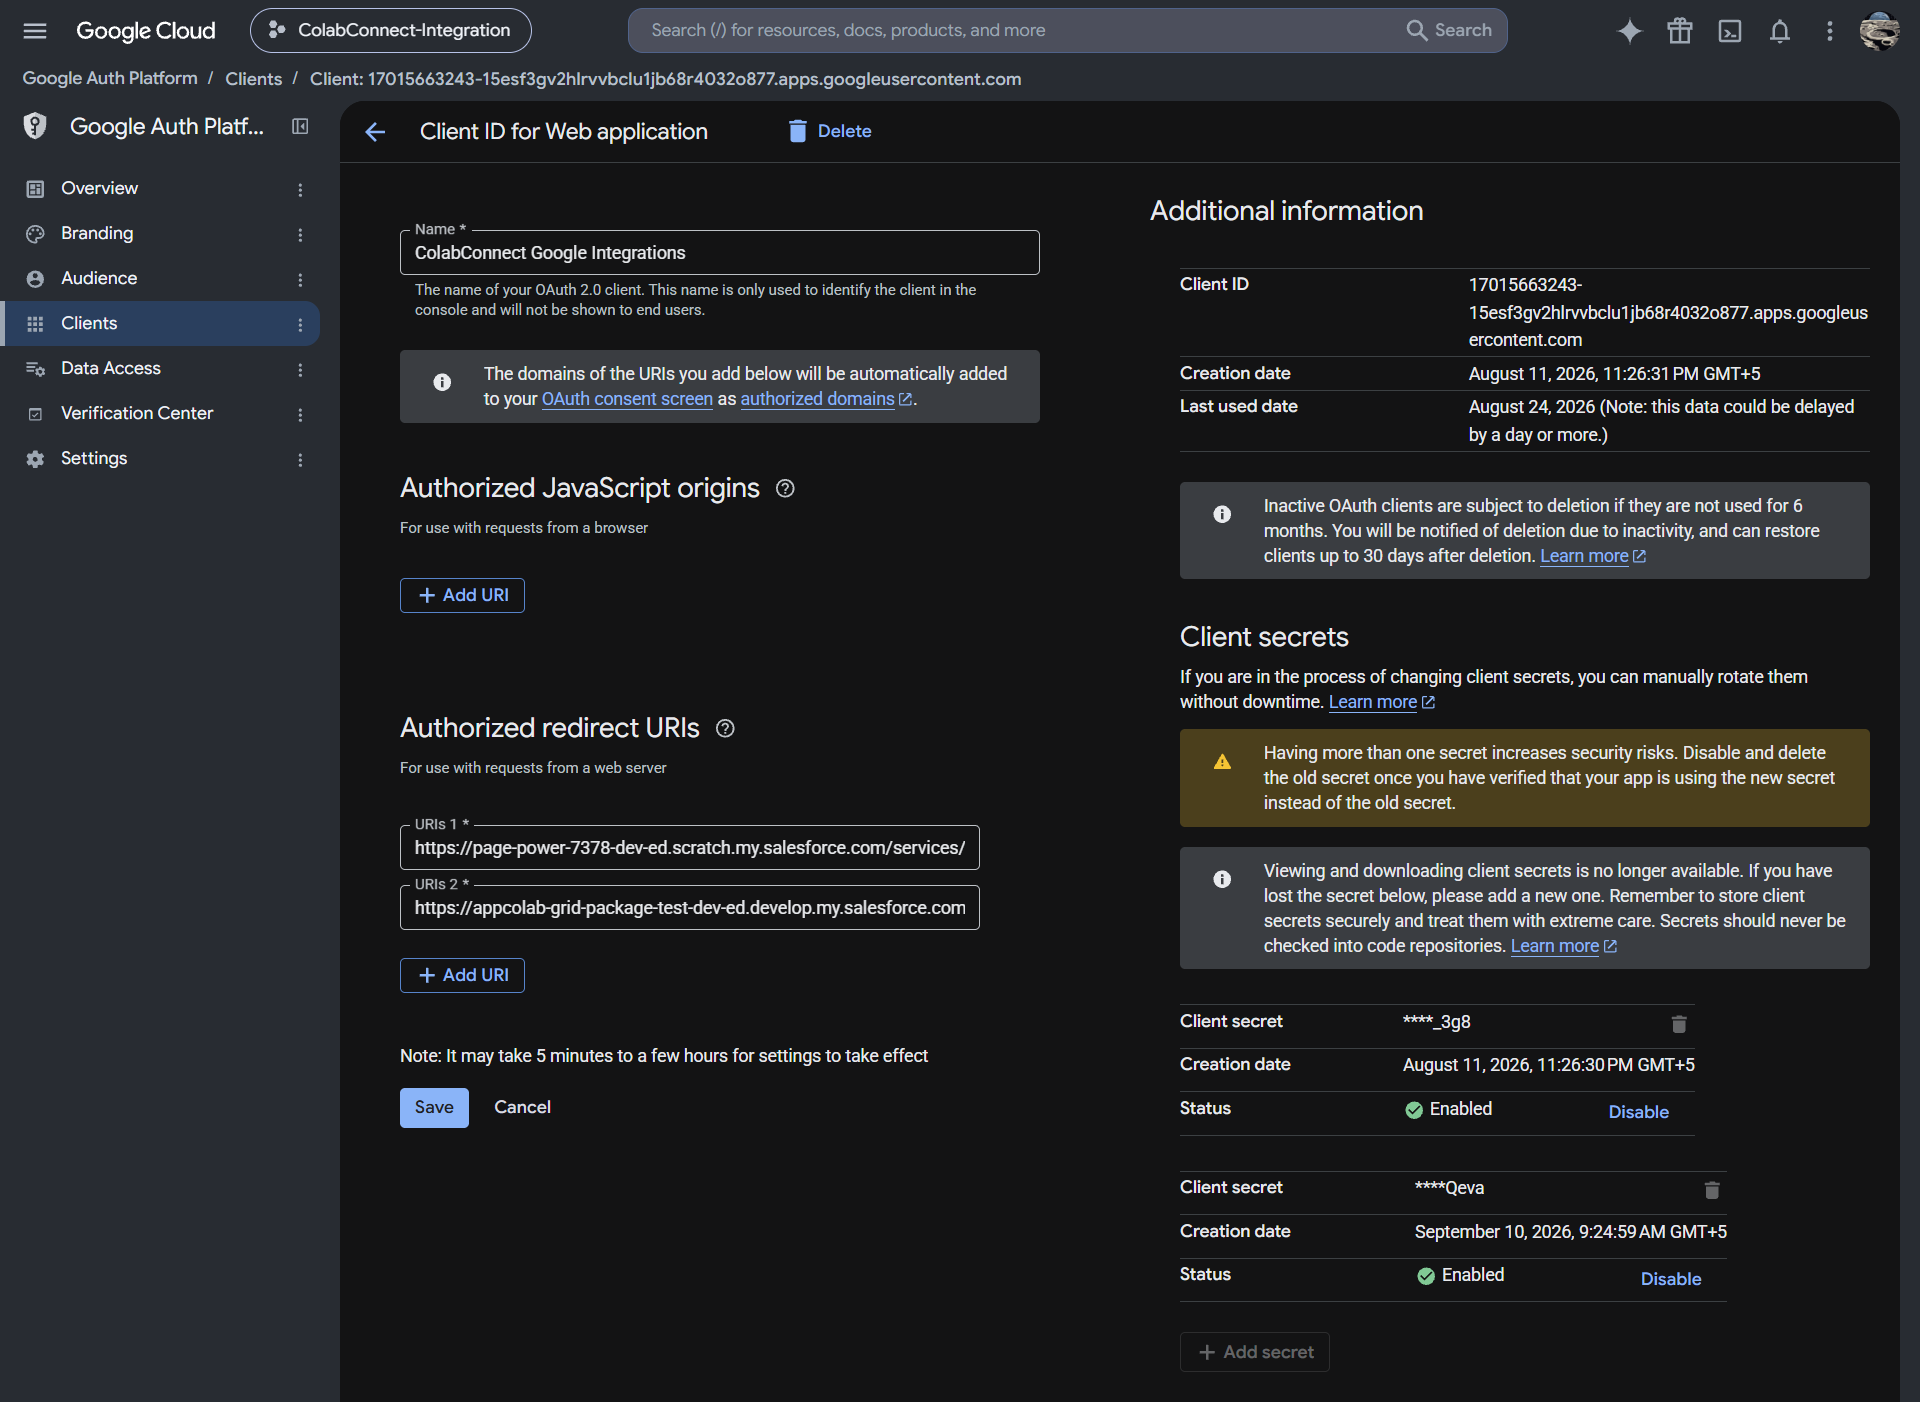Open the user account avatar
The width and height of the screenshot is (1920, 1402).
1880,31
